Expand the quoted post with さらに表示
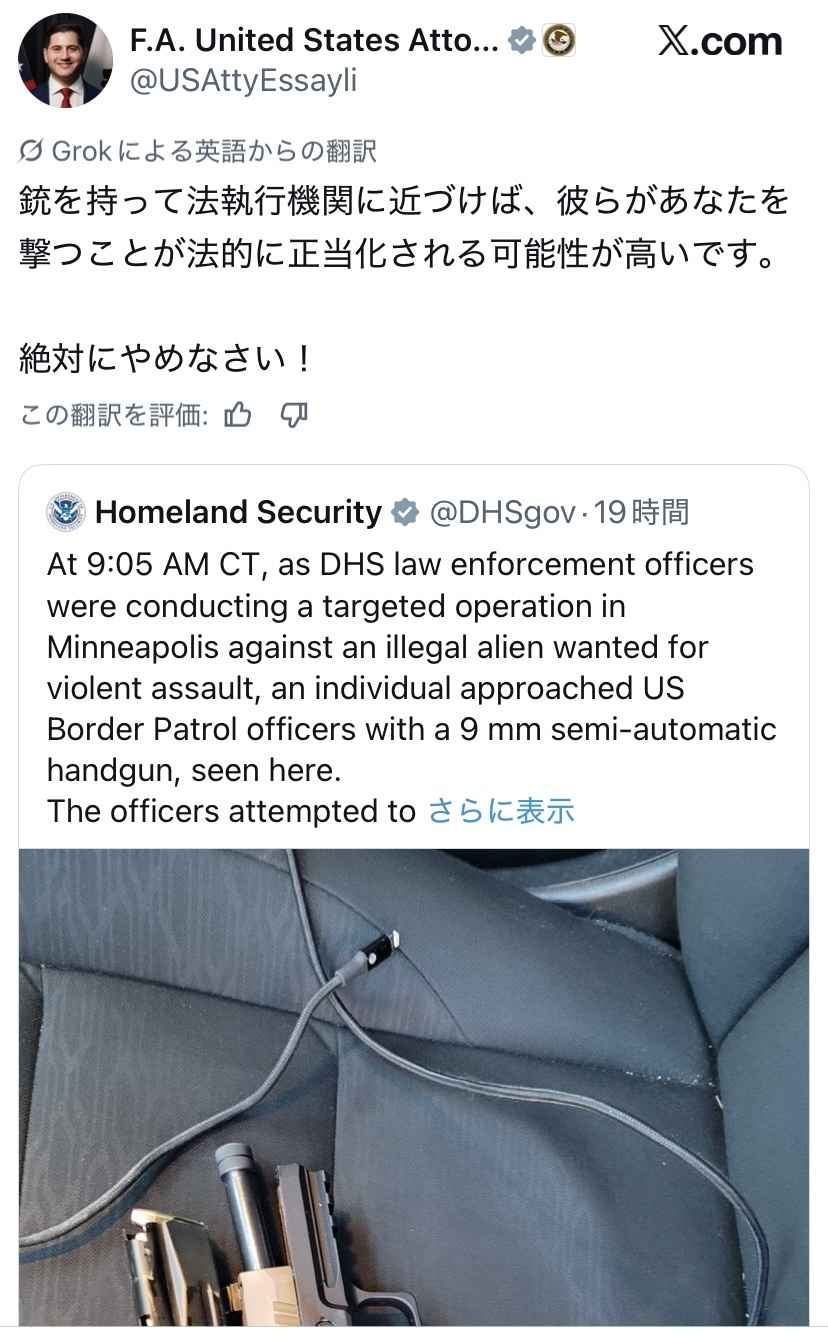Viewport: 828px width, 1342px height. click(501, 811)
